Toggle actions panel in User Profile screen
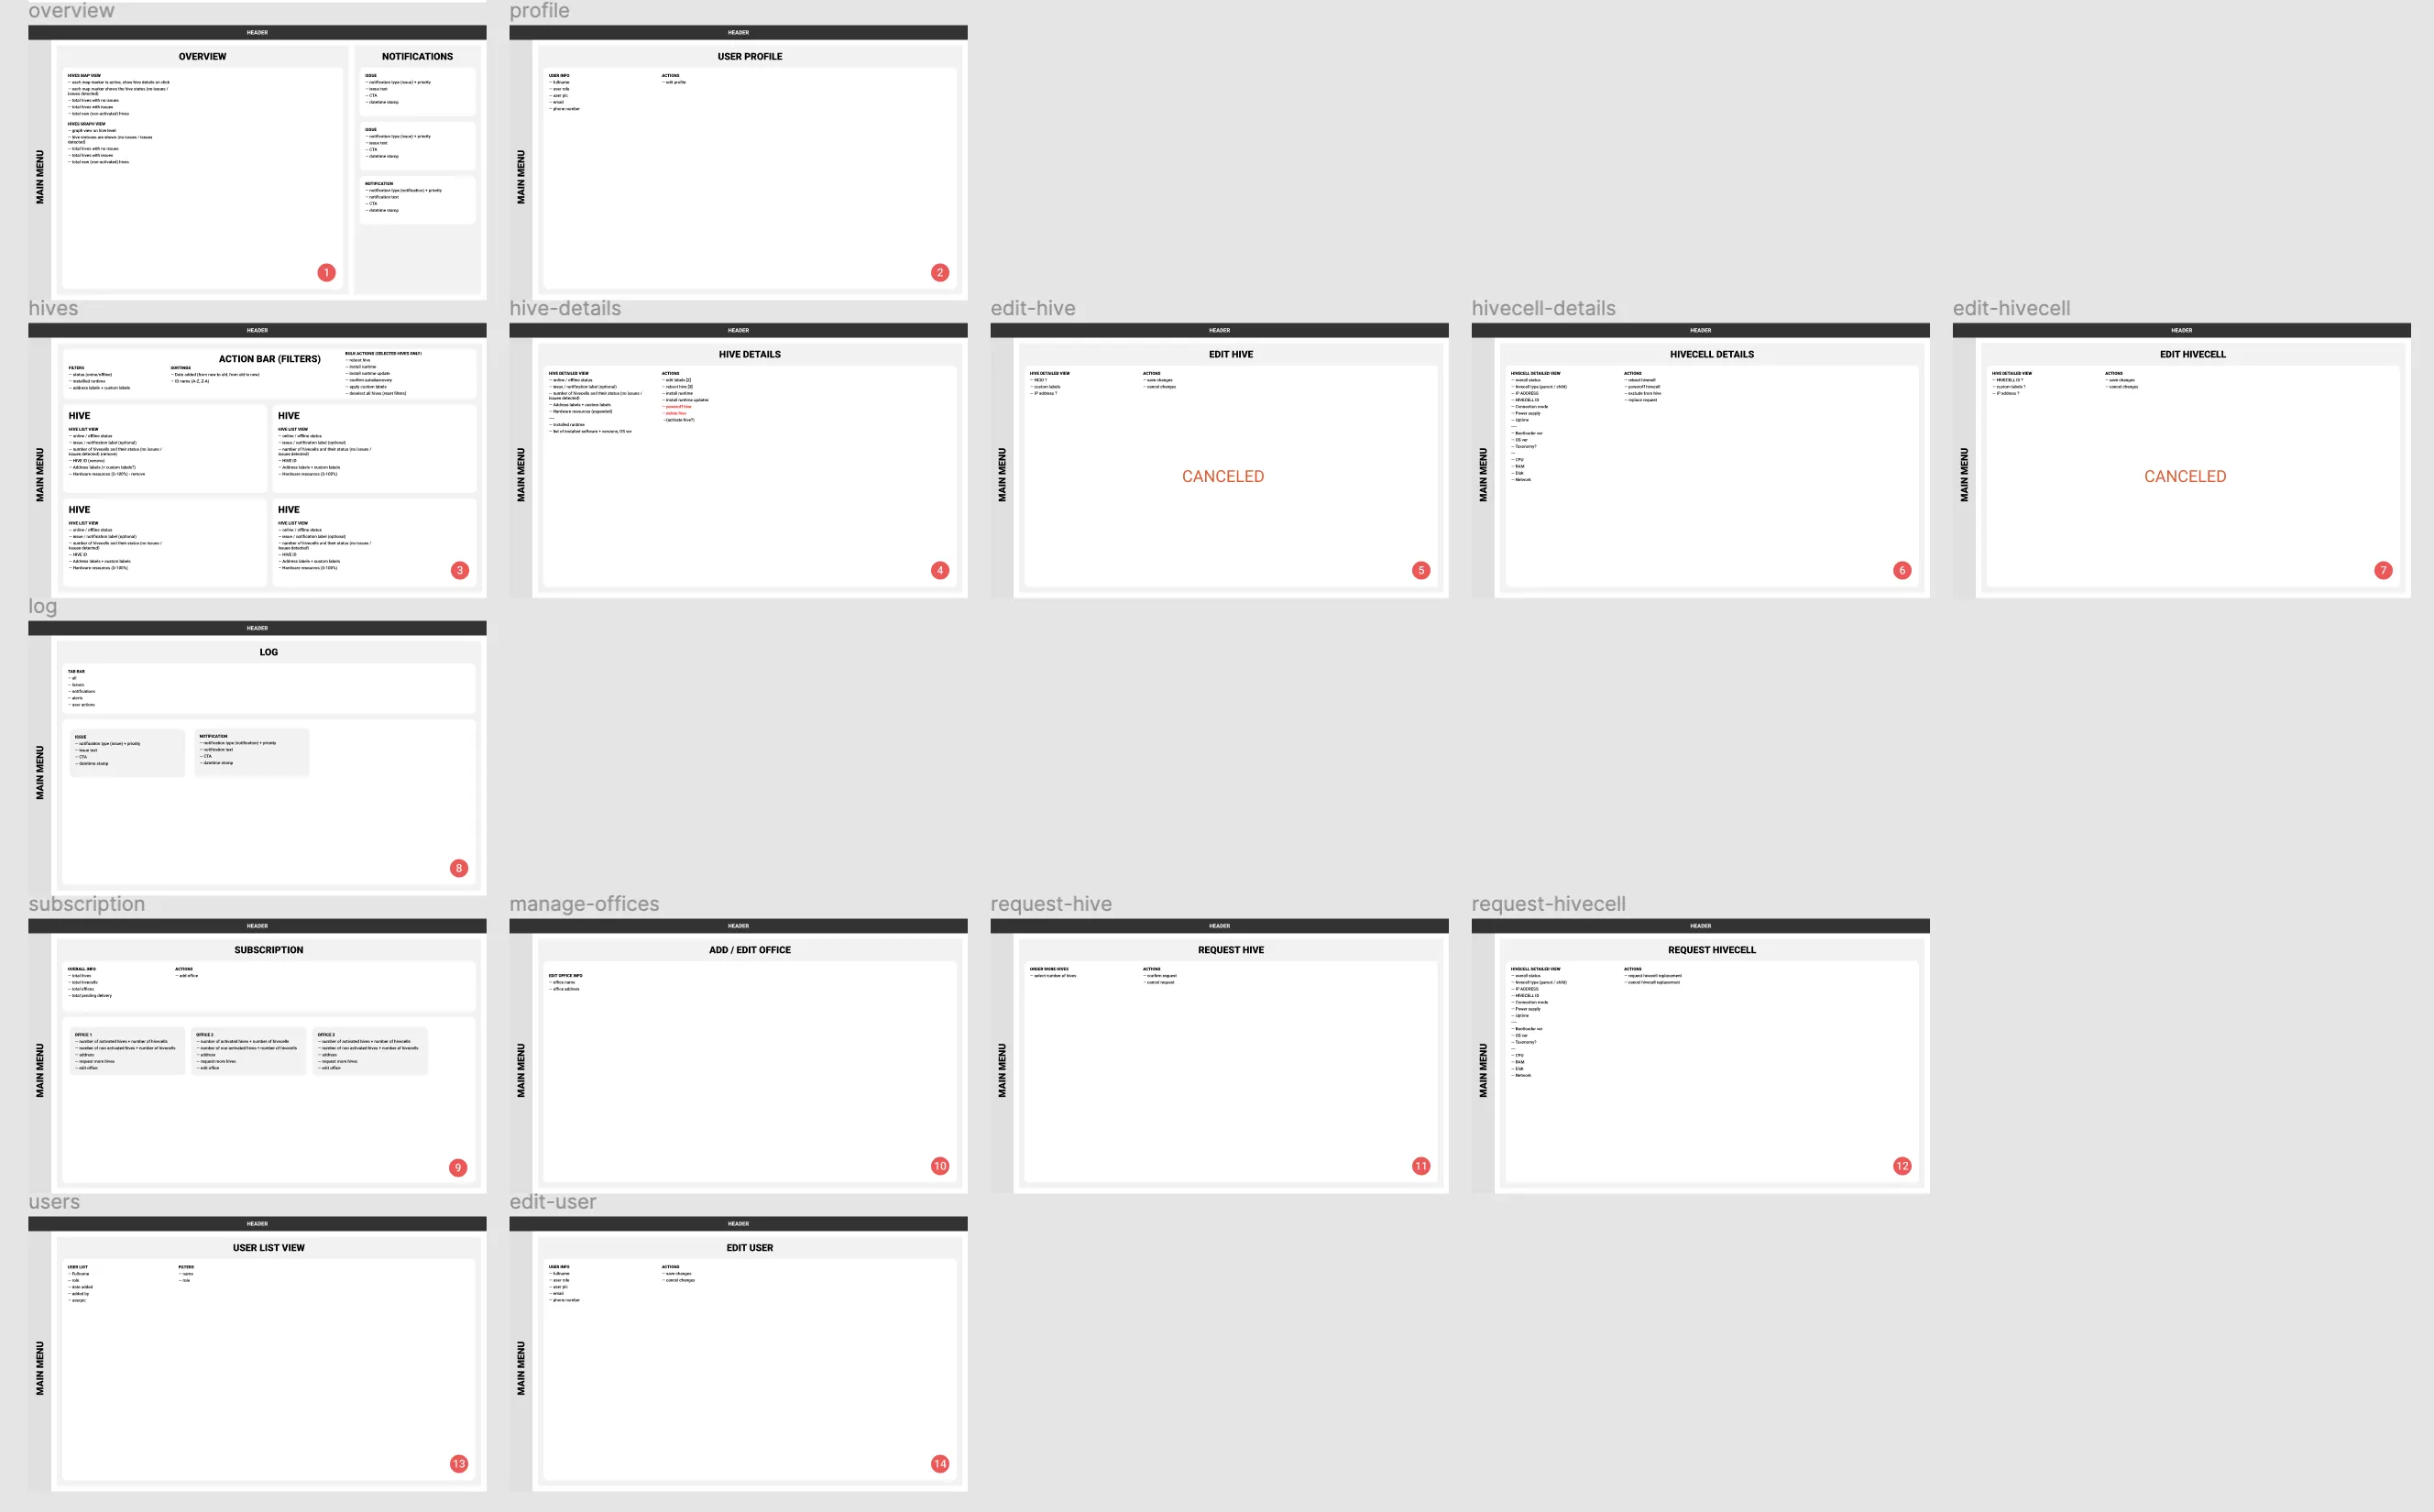Screen dimensions: 2434x1512 (670, 75)
